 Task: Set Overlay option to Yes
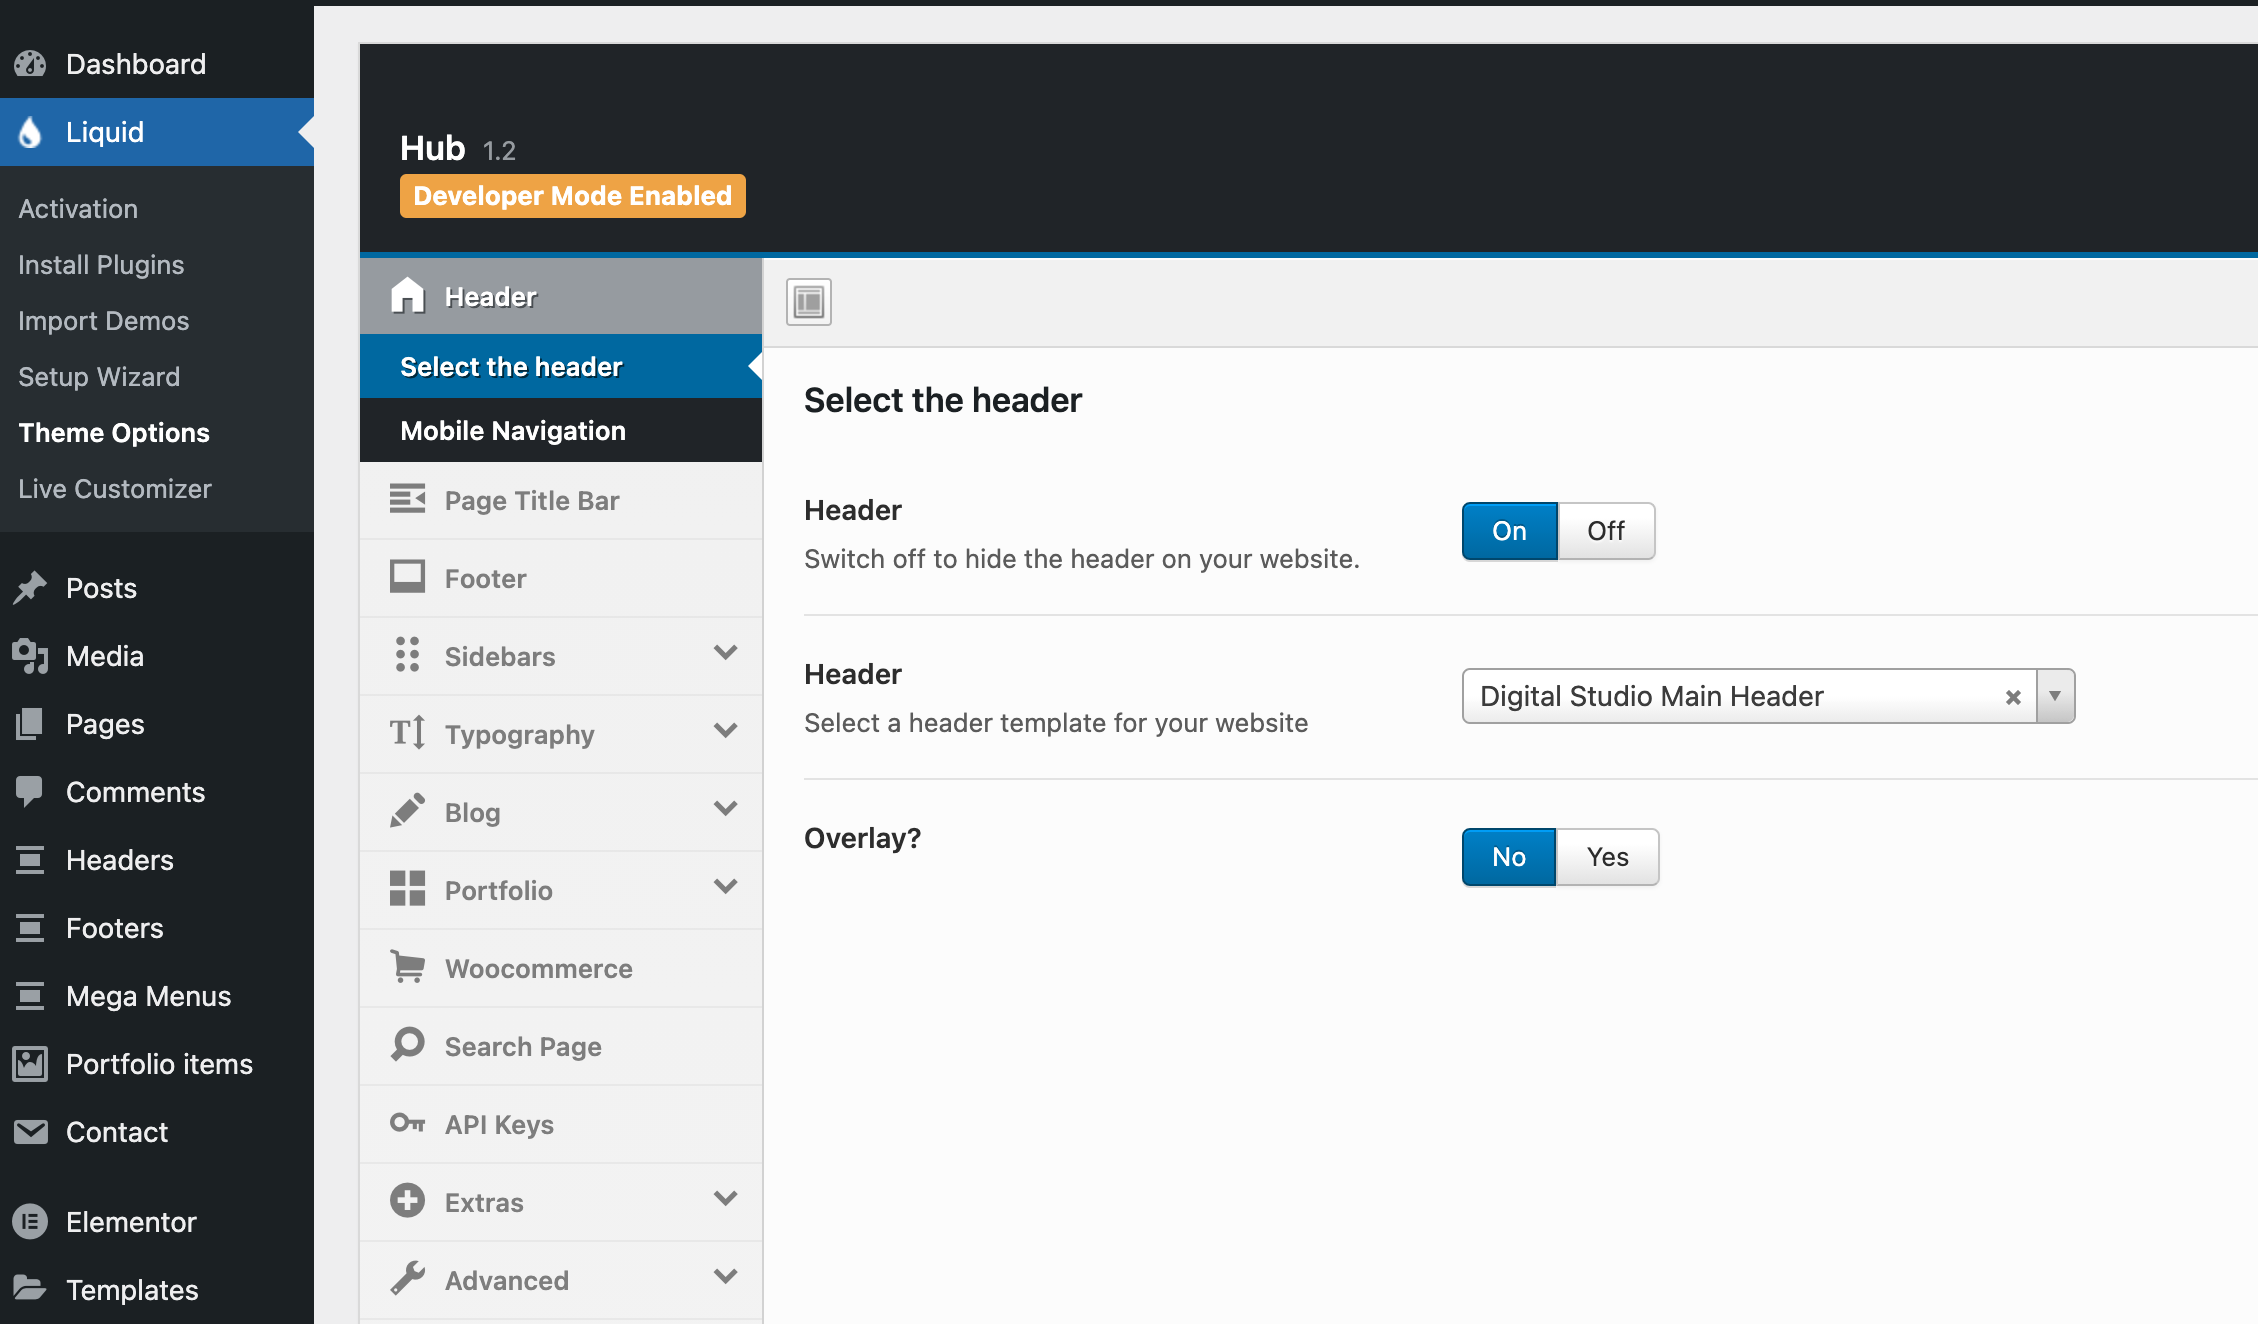(1607, 857)
